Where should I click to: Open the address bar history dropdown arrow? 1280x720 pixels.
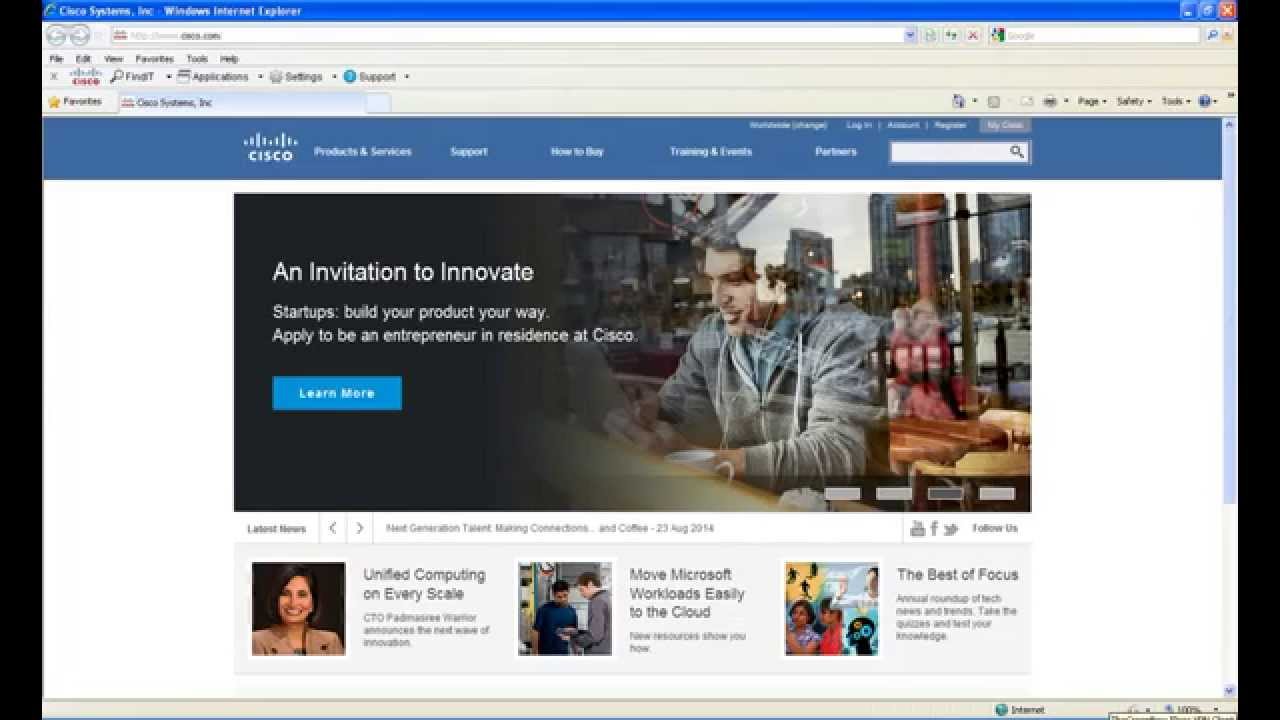[x=910, y=35]
